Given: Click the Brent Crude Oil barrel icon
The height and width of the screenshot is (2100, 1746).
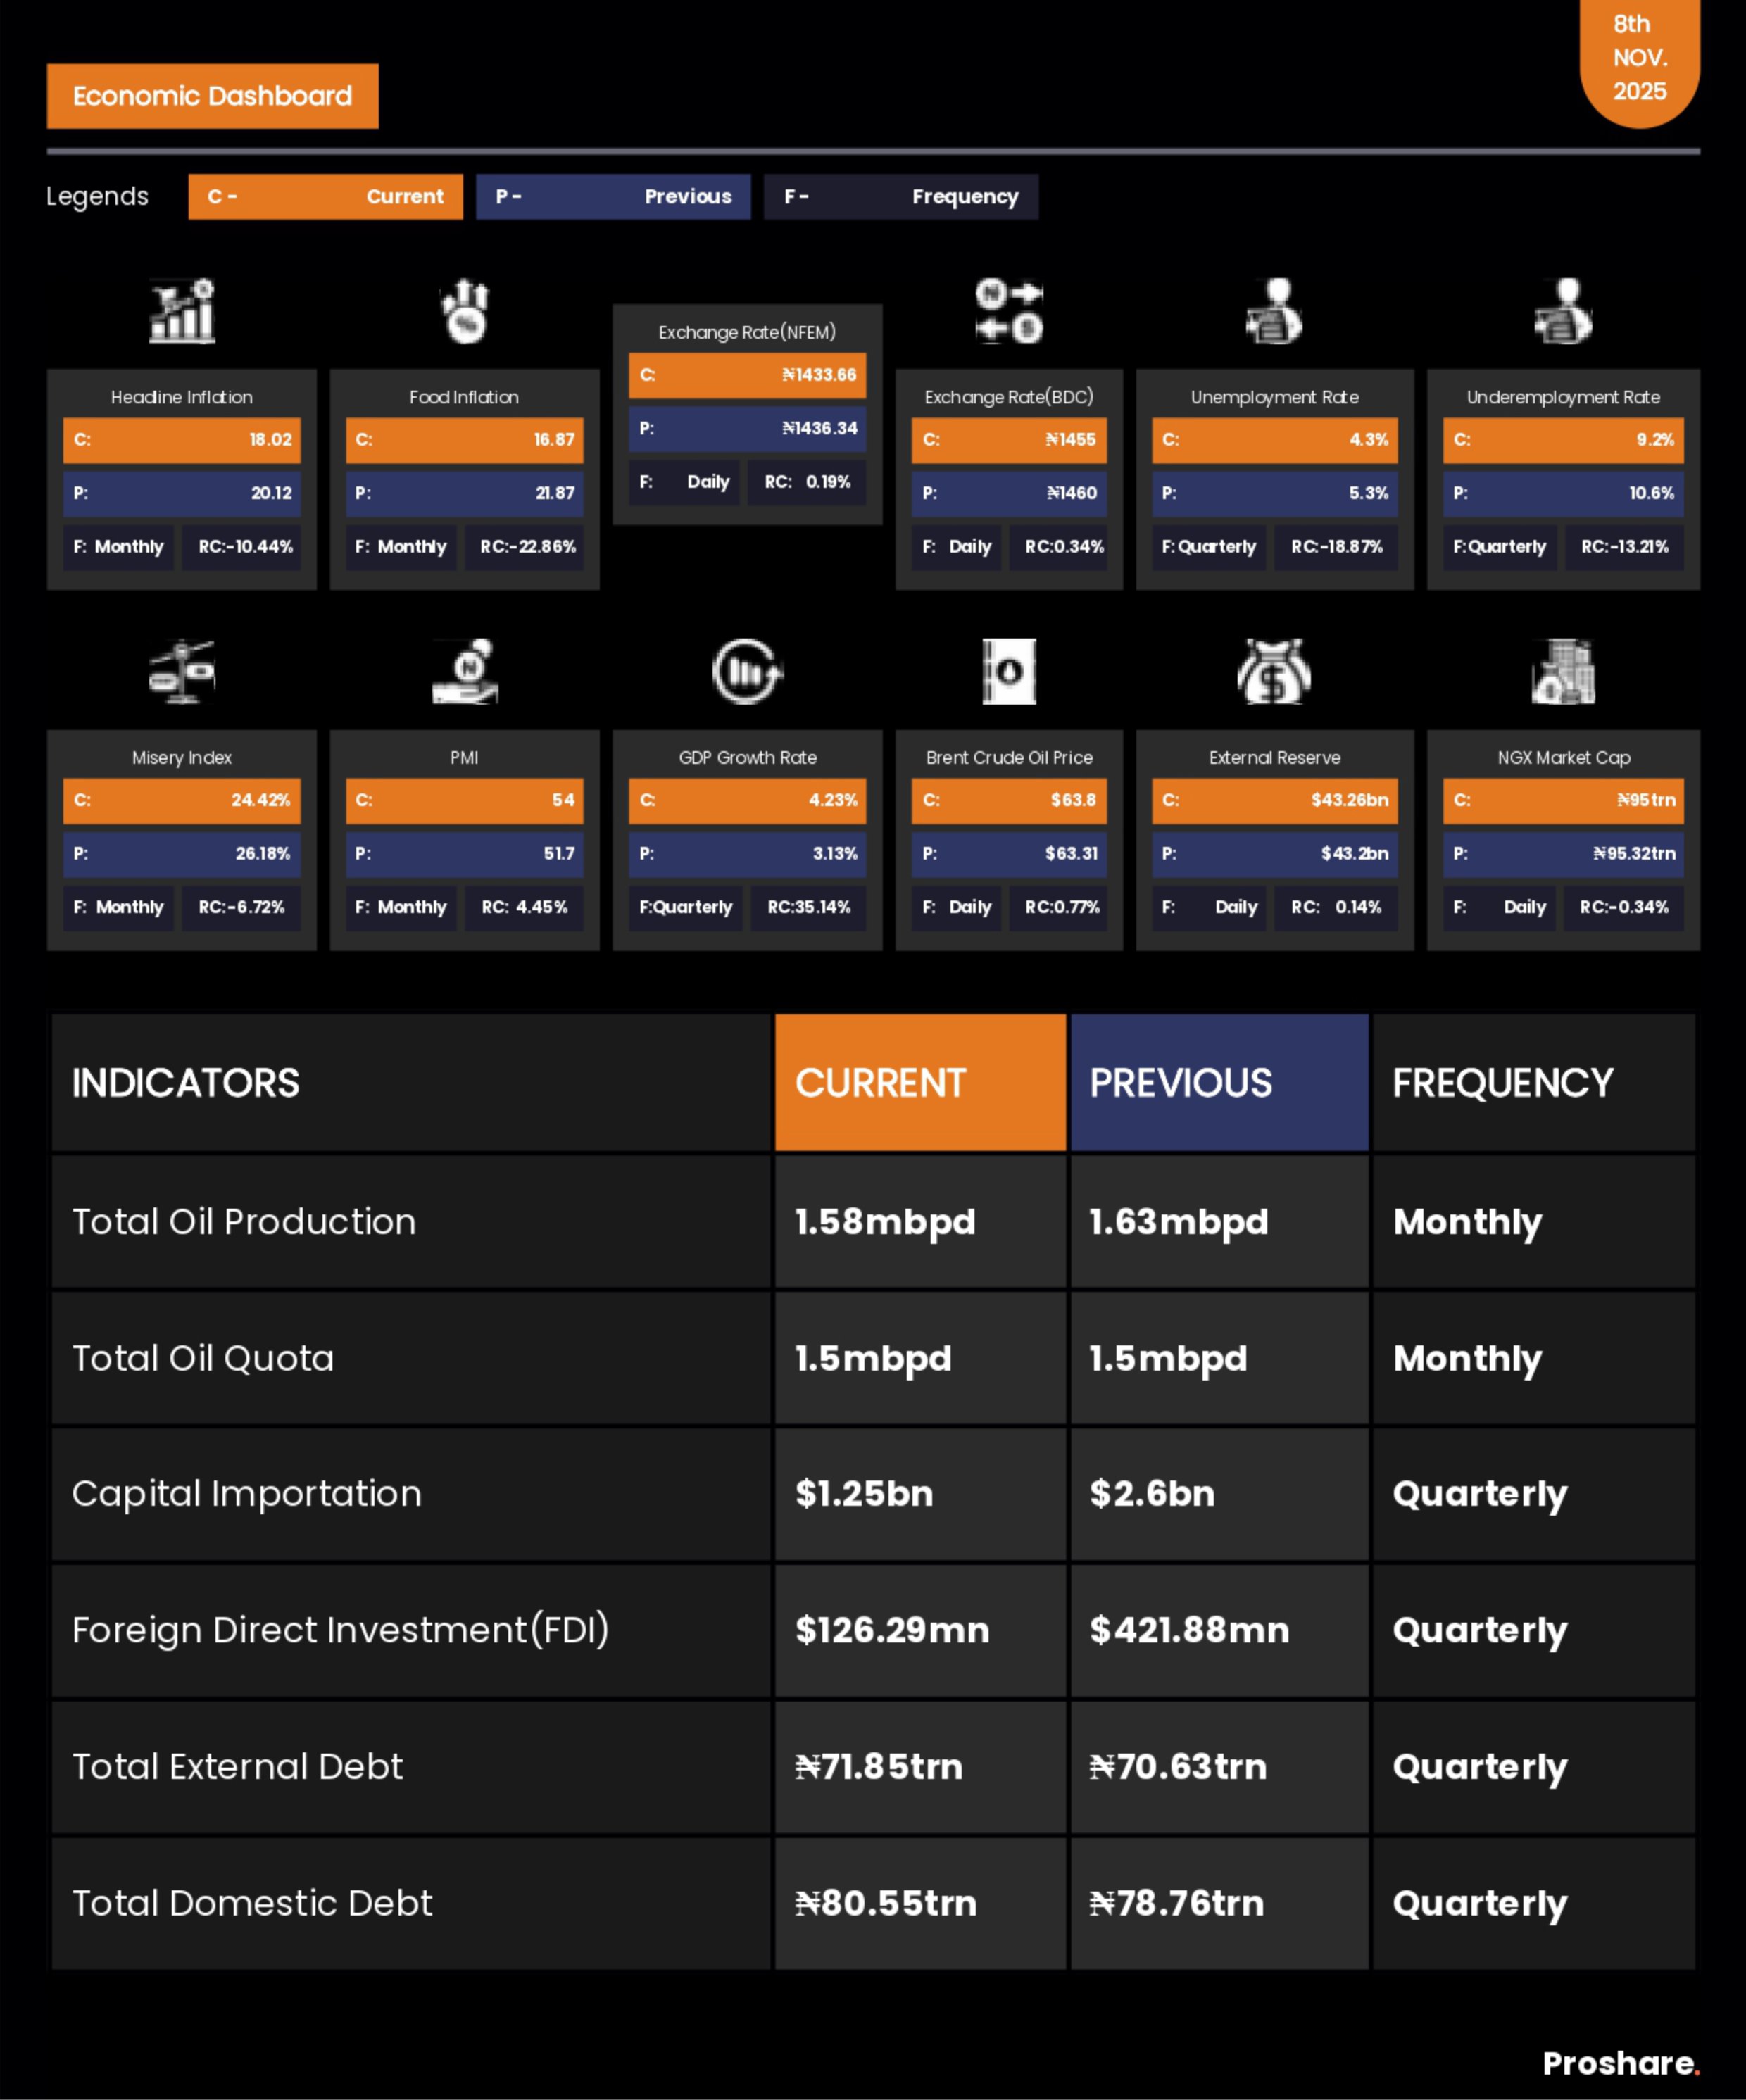Looking at the screenshot, I should (1009, 671).
